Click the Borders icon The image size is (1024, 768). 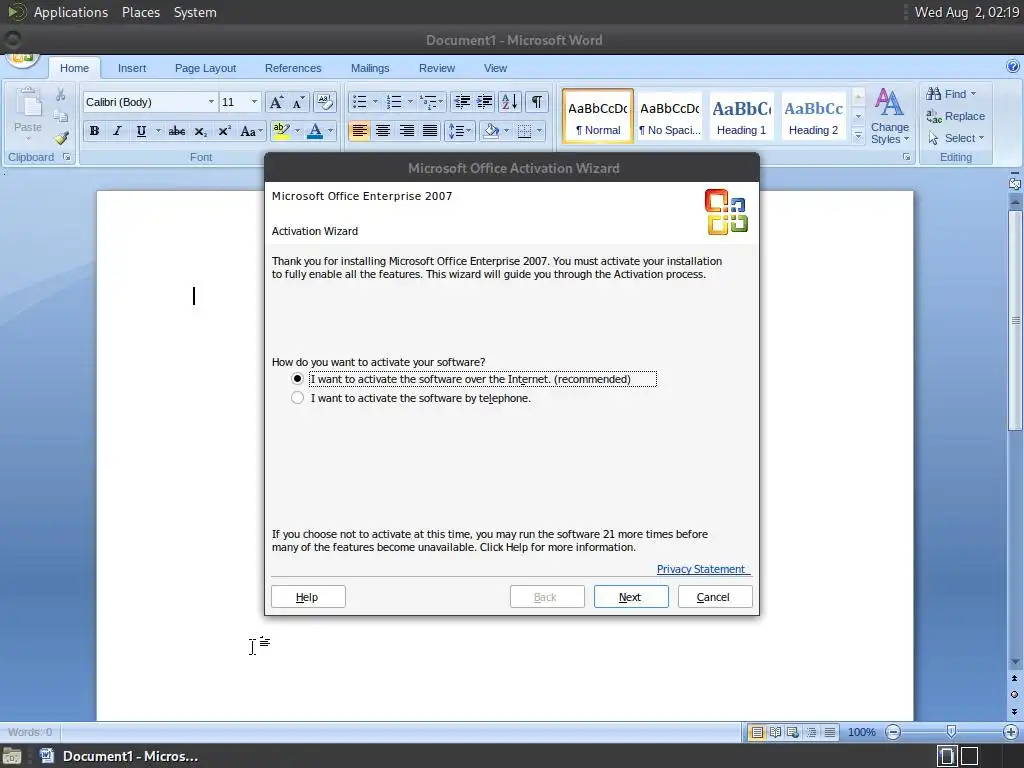(524, 131)
